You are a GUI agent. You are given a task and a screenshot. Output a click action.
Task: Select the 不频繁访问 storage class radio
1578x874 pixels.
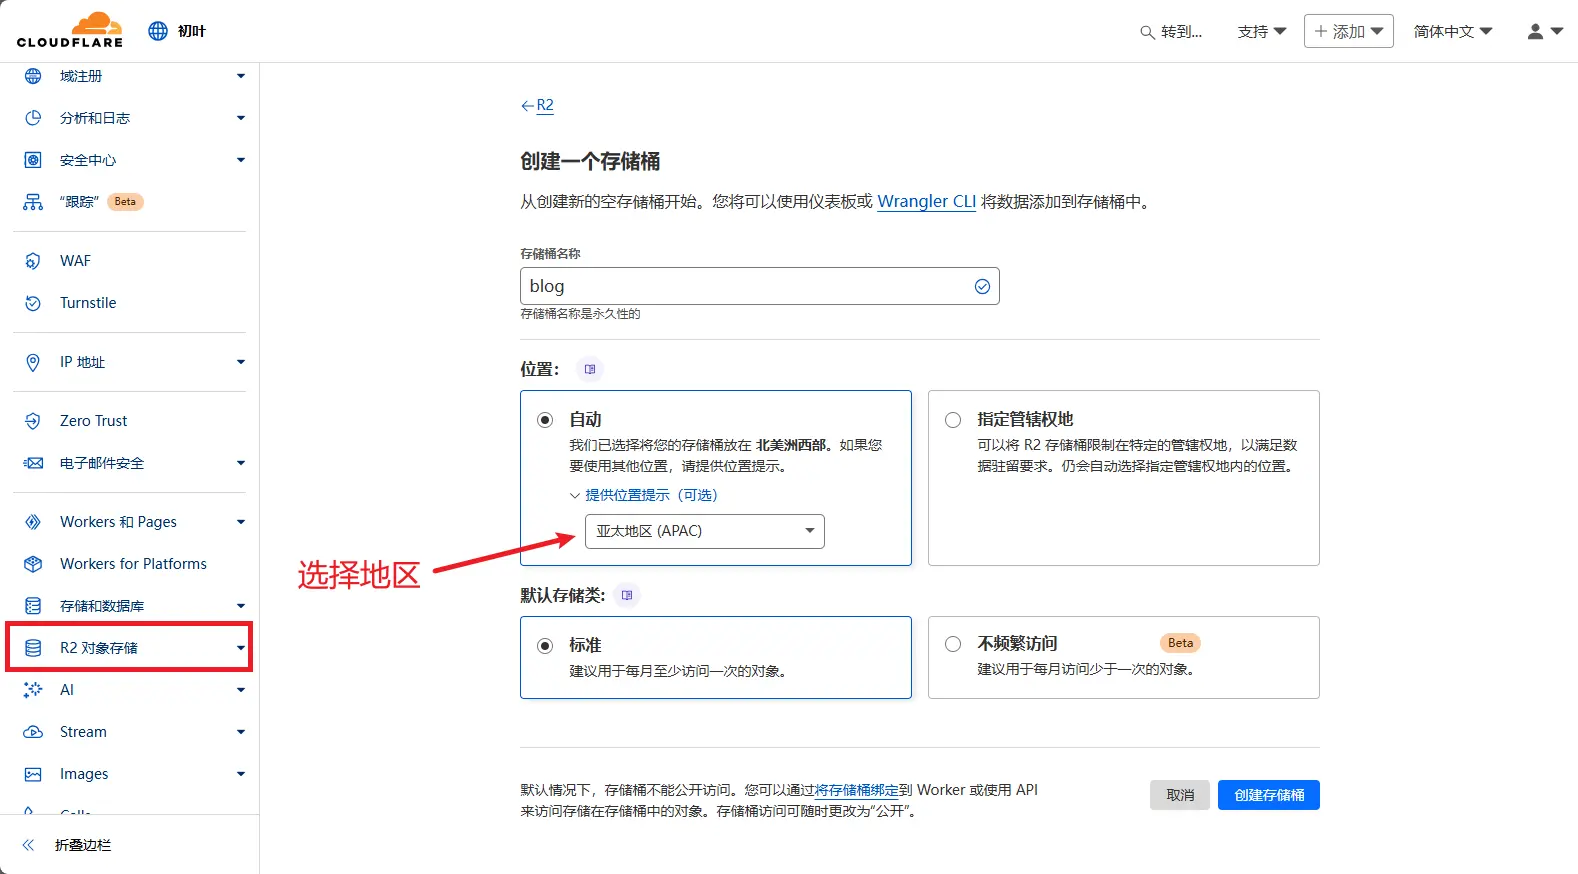[x=953, y=644]
